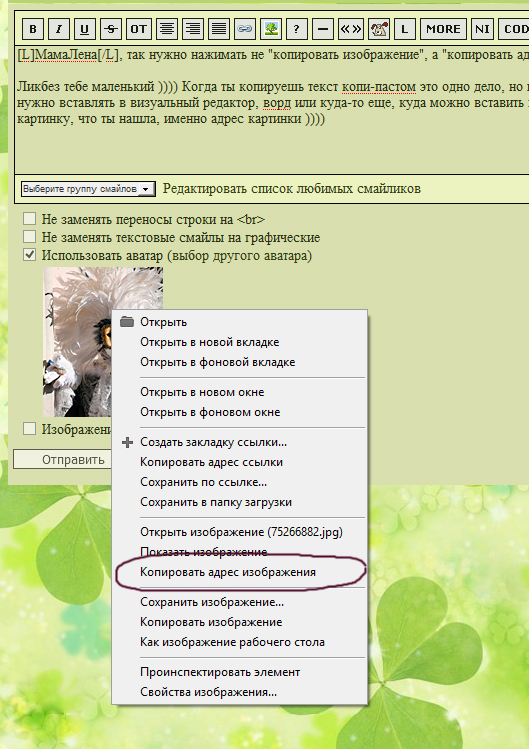Select 'Открыть' in the context menu

tap(240, 322)
